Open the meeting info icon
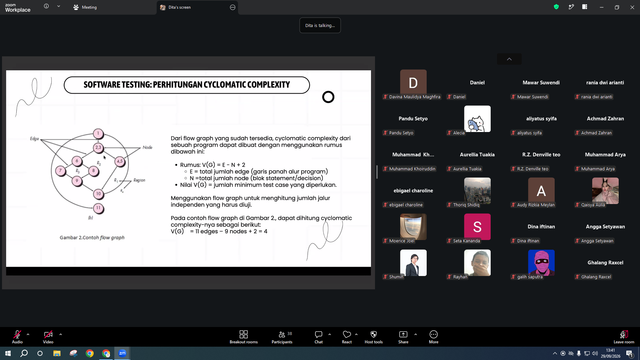 (x=46, y=7)
